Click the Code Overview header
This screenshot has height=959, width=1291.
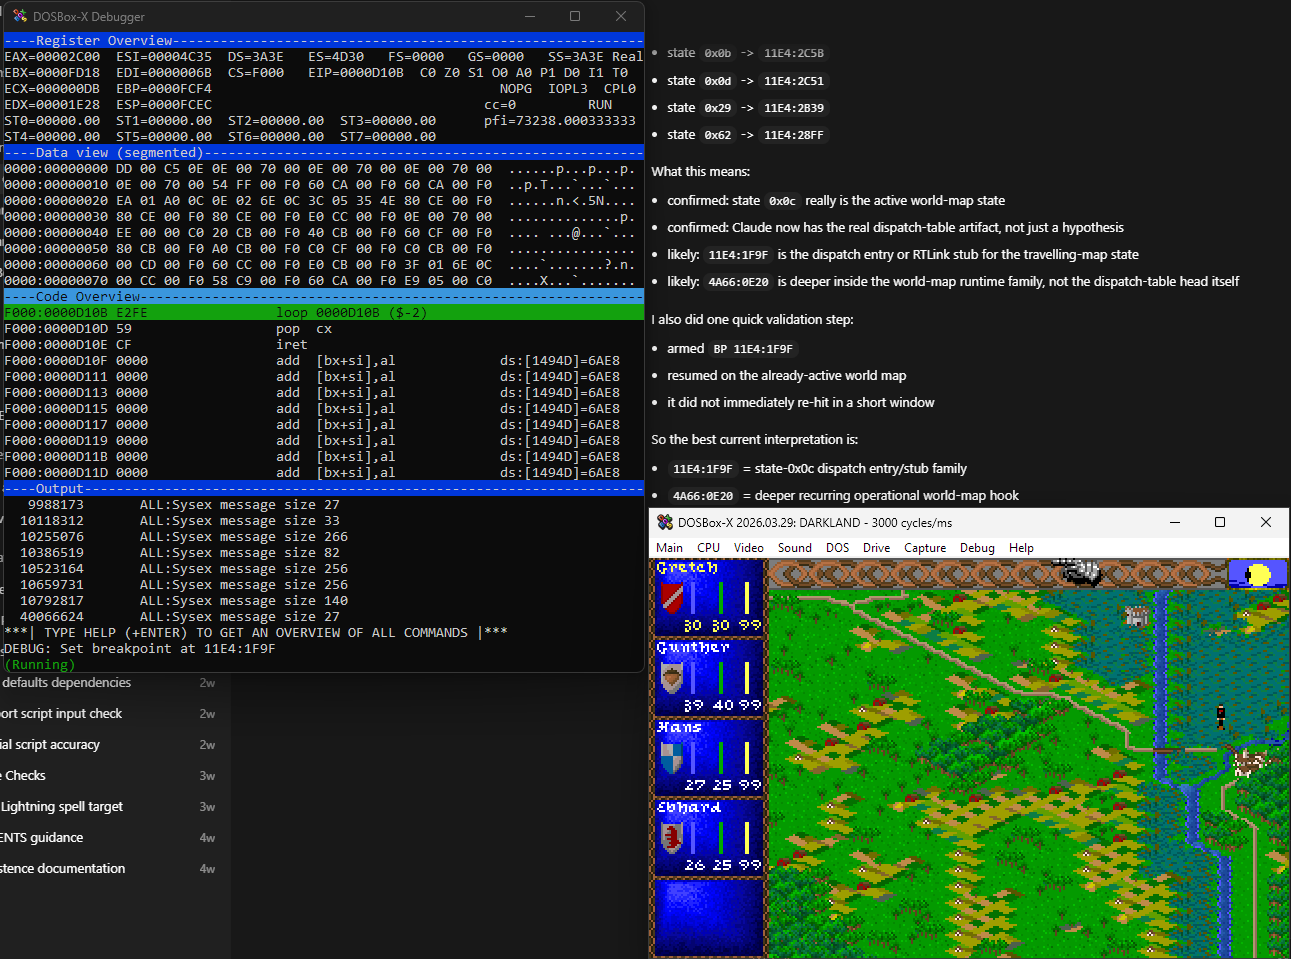(x=323, y=297)
